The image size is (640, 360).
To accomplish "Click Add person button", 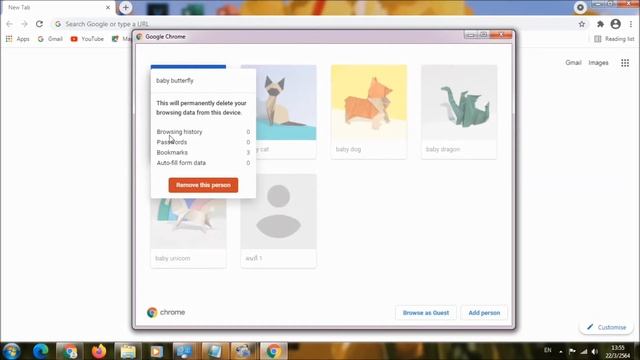I will pos(484,313).
